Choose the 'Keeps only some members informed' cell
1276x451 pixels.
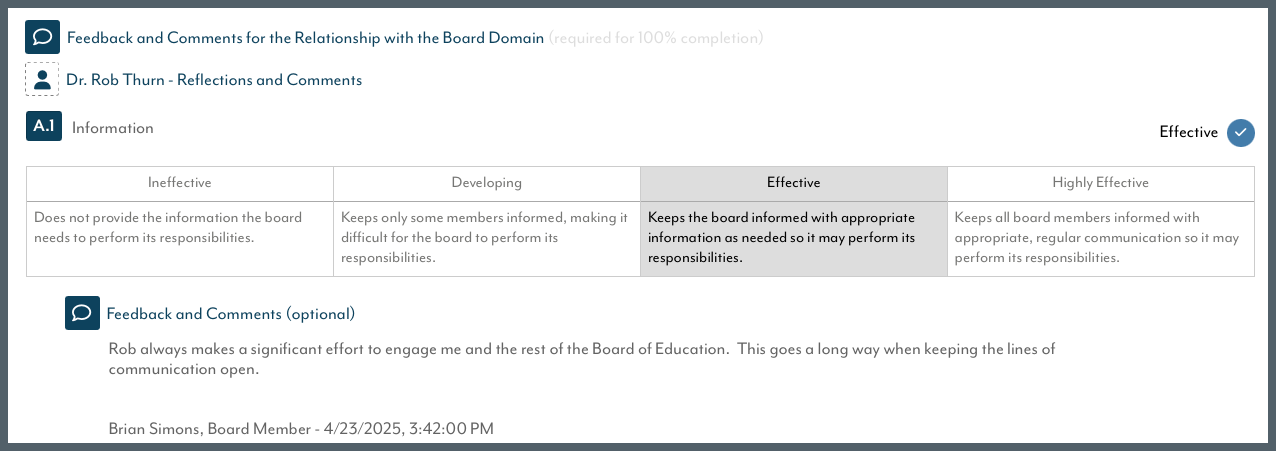487,238
